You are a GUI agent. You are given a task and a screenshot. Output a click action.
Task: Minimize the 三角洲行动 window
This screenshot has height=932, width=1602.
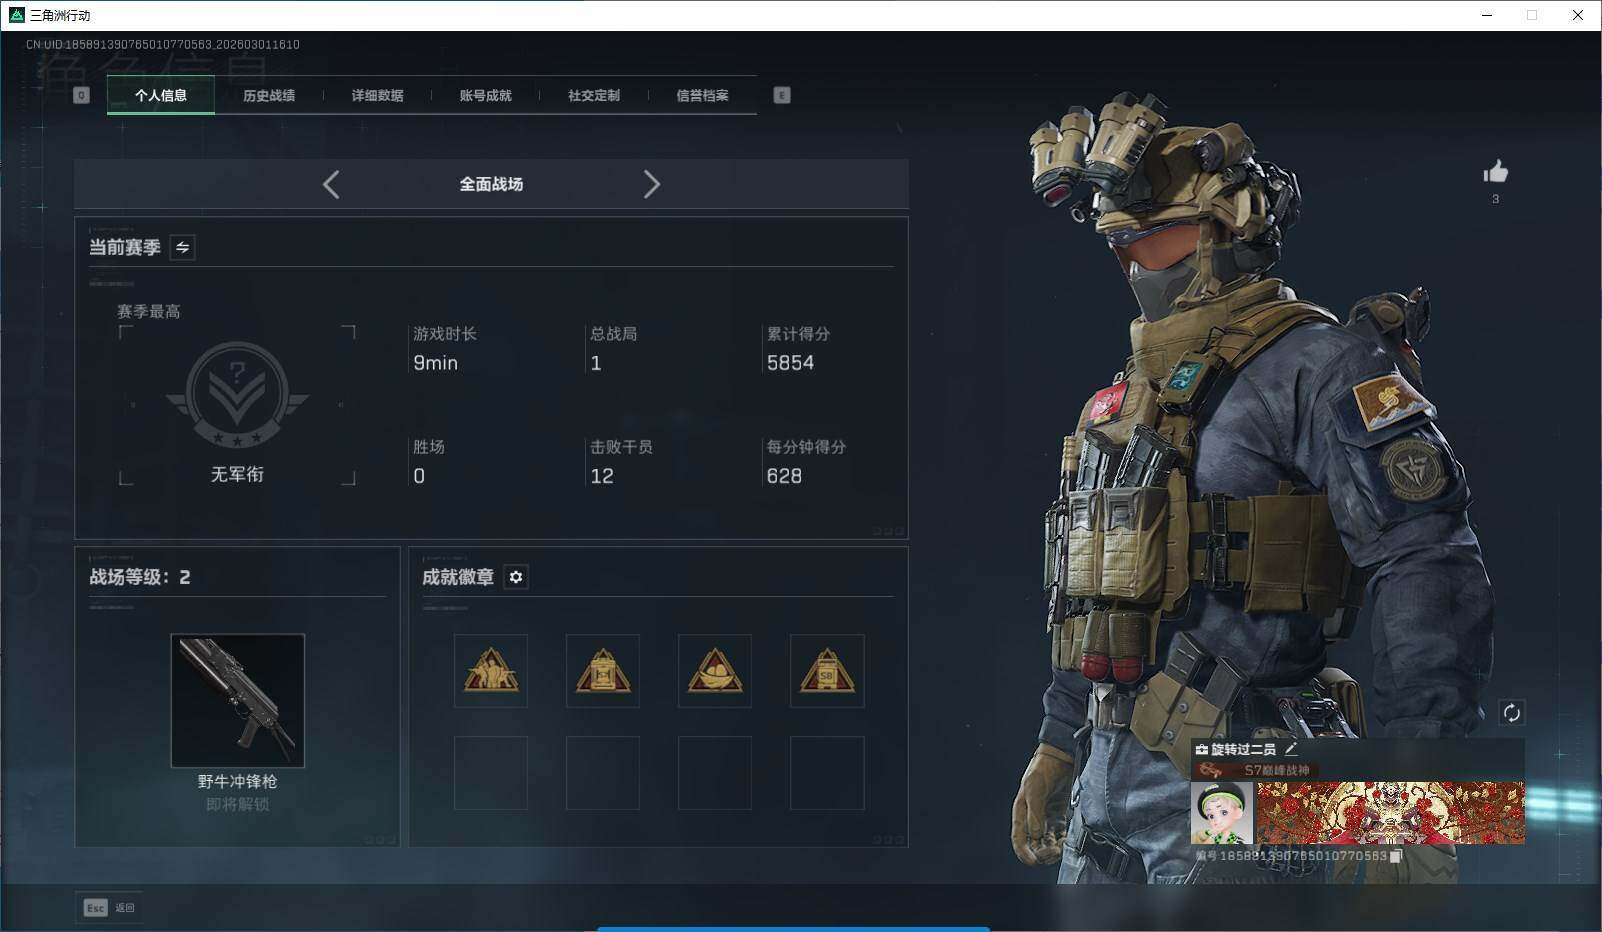(1487, 15)
